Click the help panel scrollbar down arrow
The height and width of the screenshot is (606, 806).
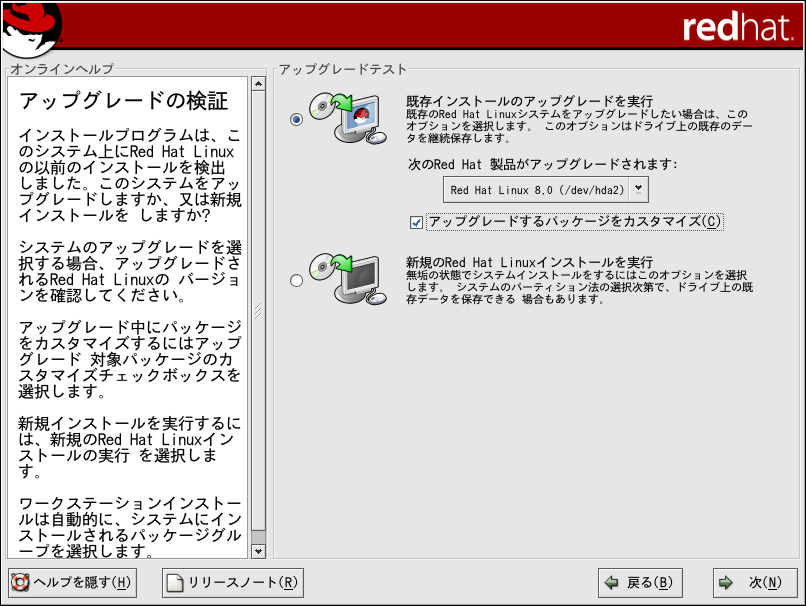(258, 551)
